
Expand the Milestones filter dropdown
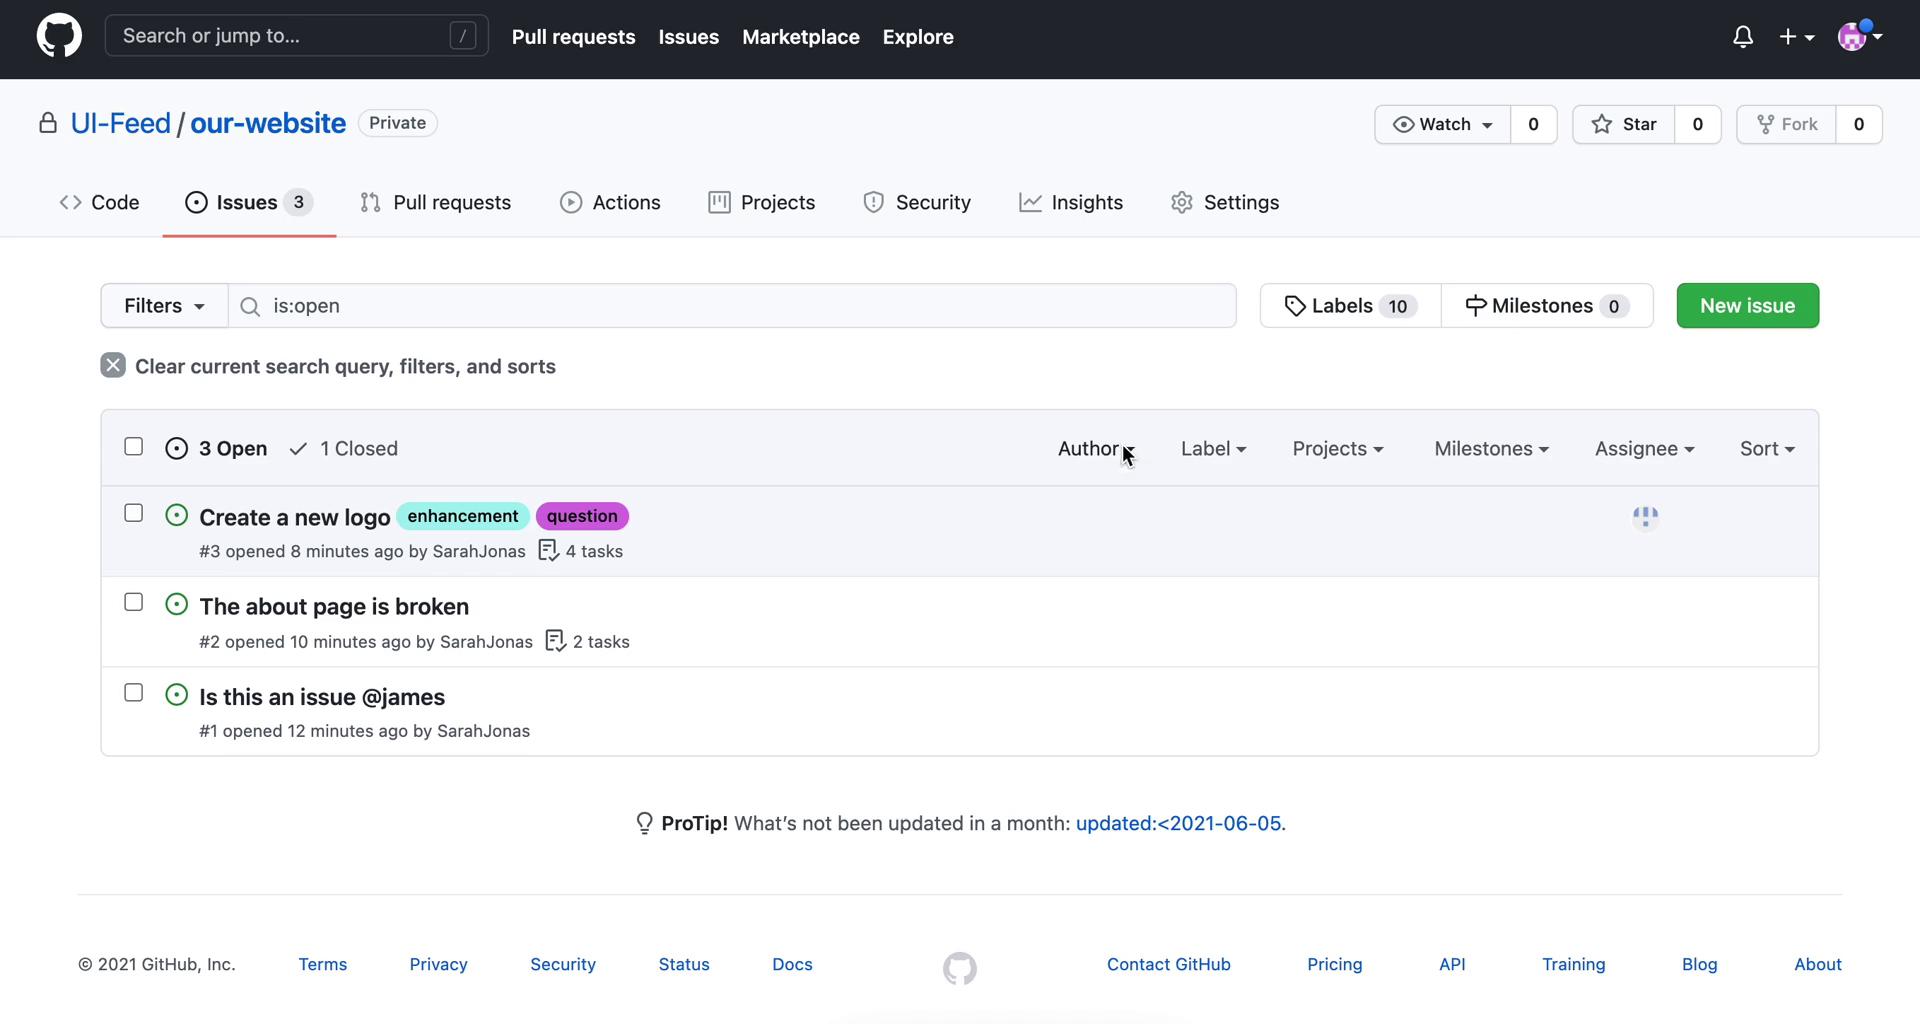(x=1491, y=449)
